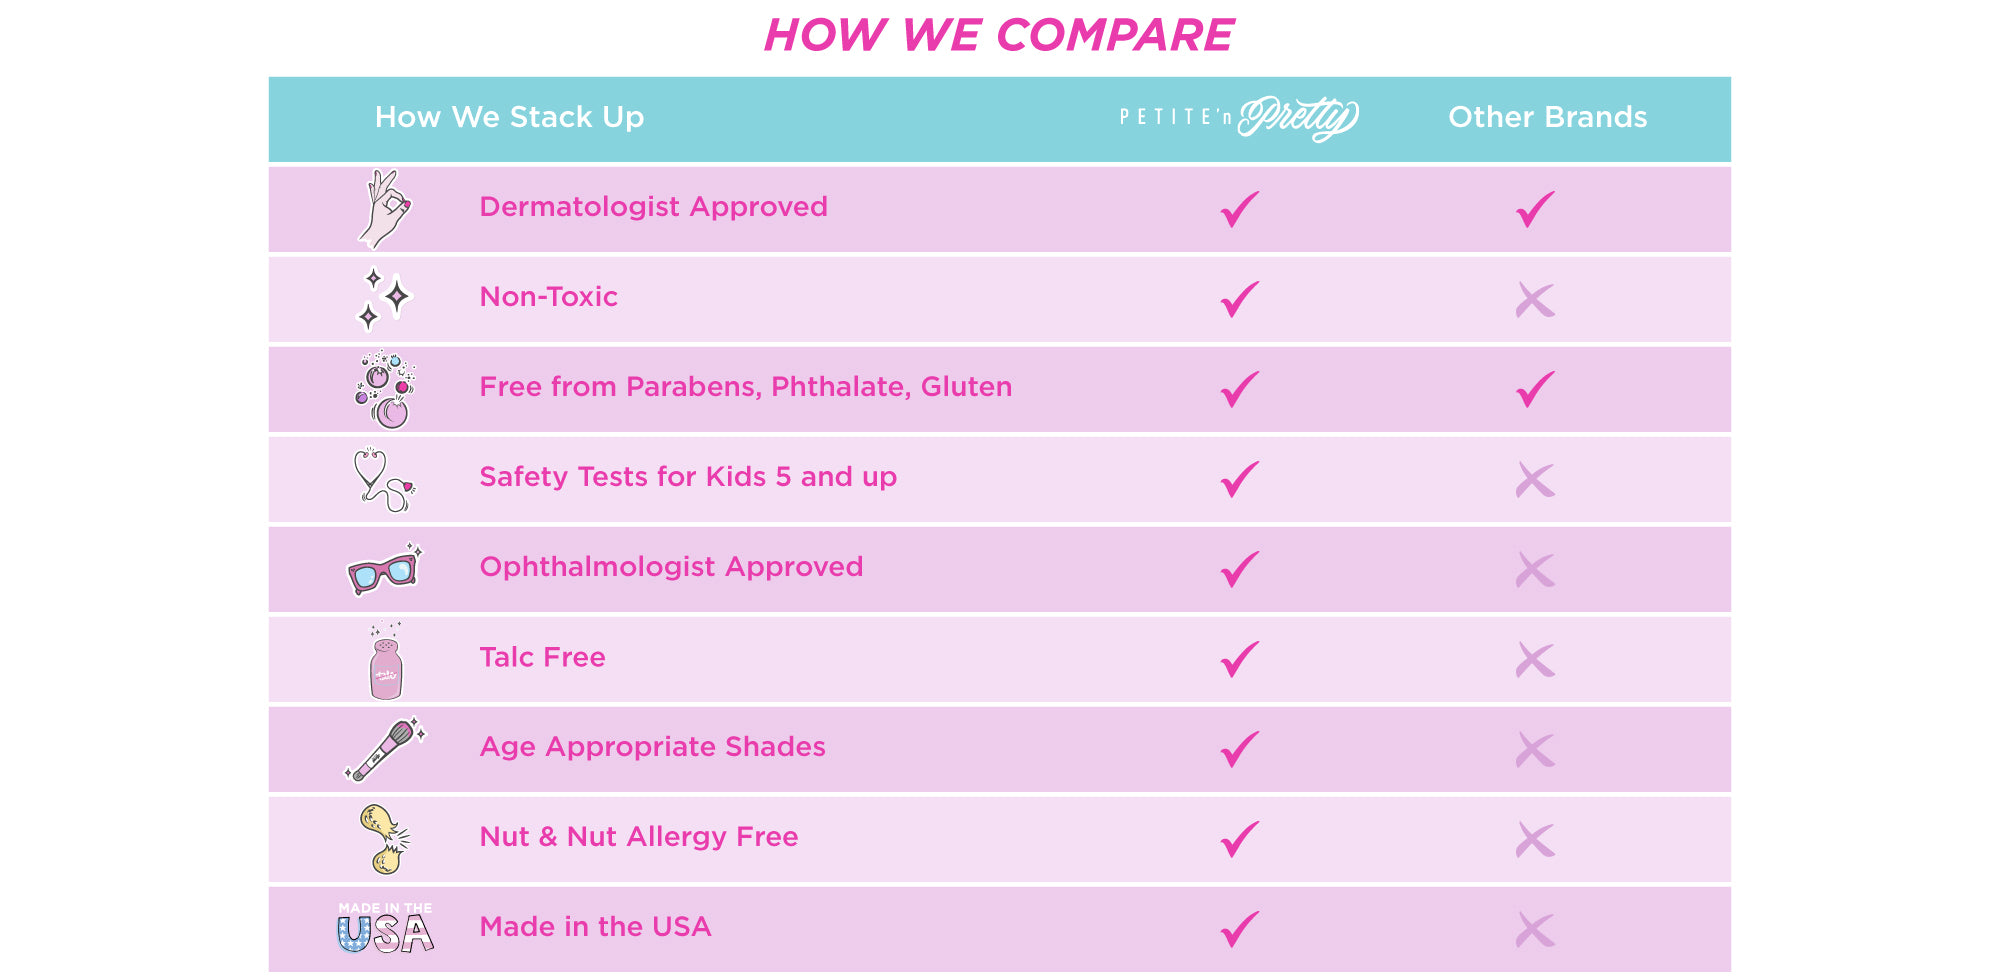Click Other Brands X mark for Talc Free
This screenshot has width=2000, height=980.
click(1535, 660)
